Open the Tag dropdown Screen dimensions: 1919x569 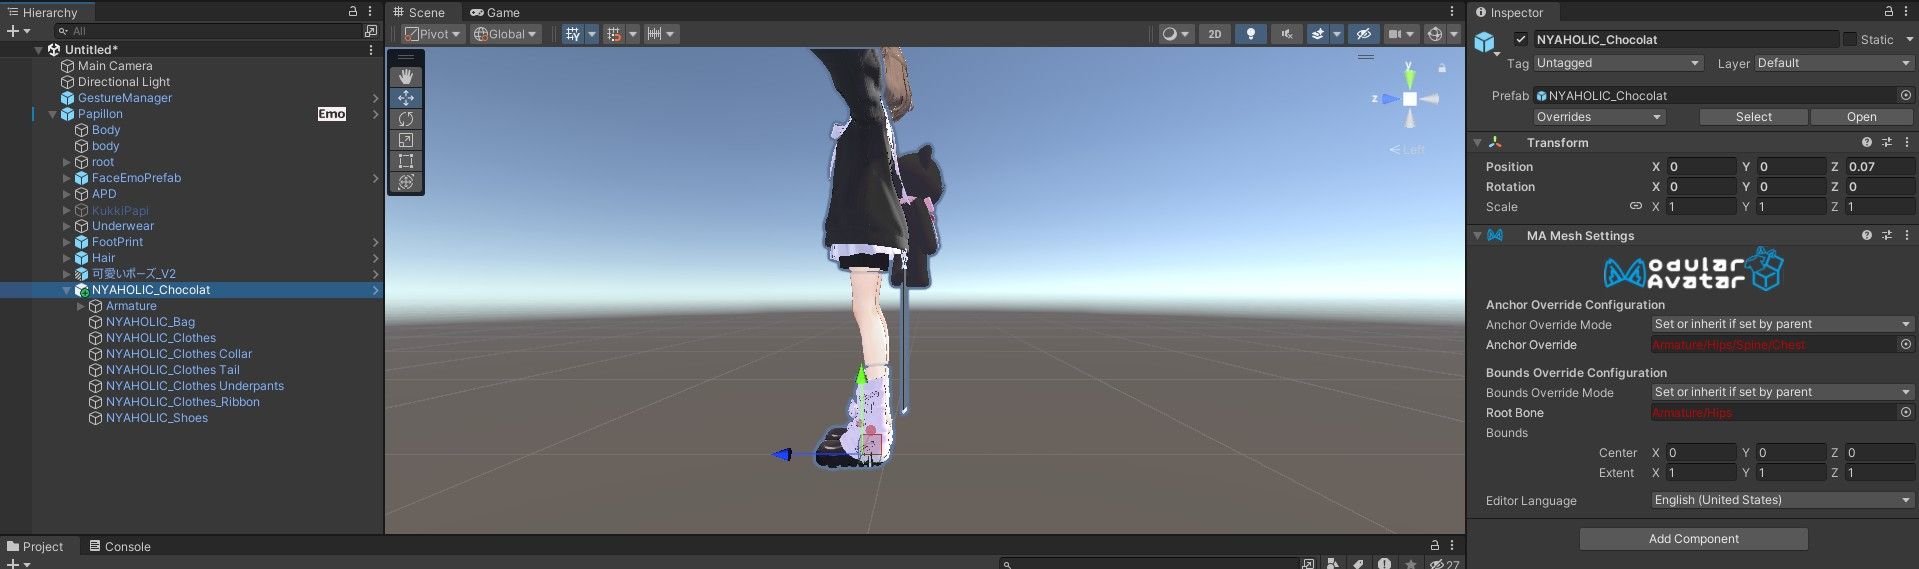click(x=1618, y=63)
